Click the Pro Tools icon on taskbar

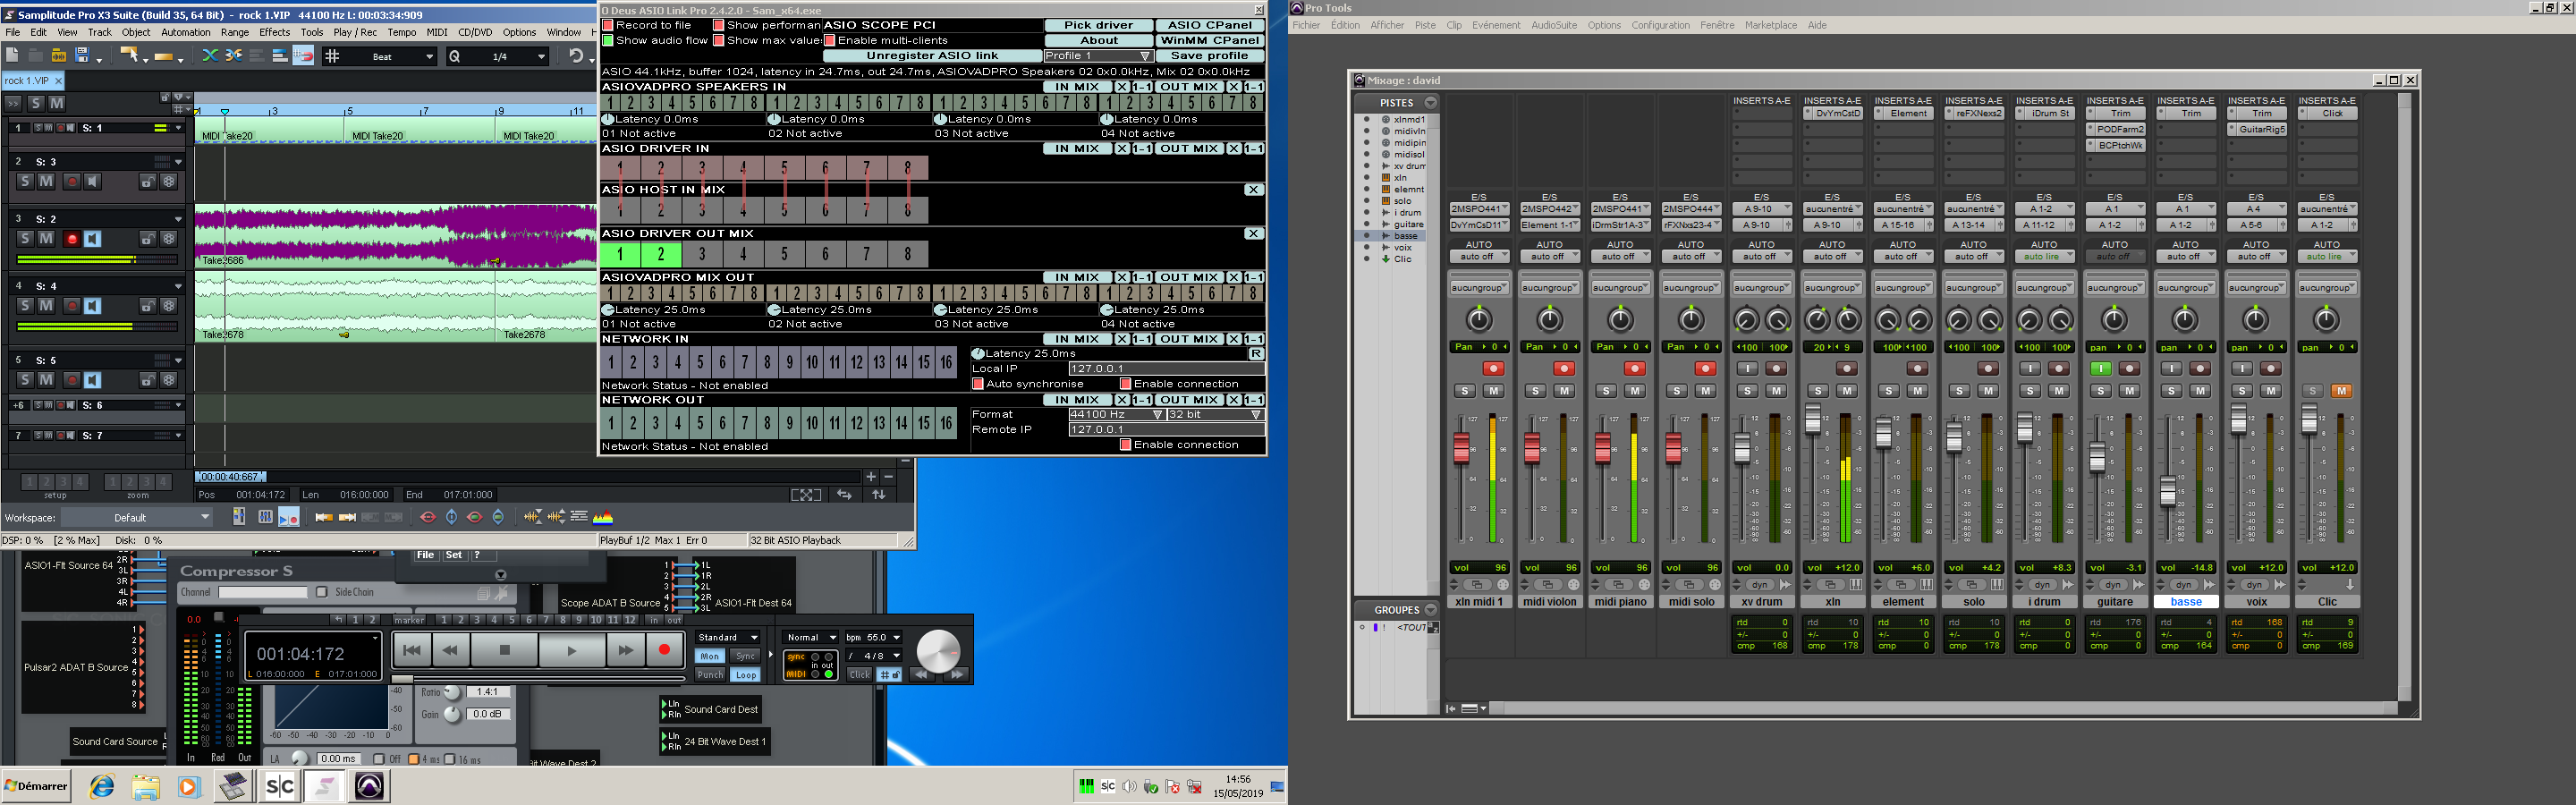click(369, 786)
